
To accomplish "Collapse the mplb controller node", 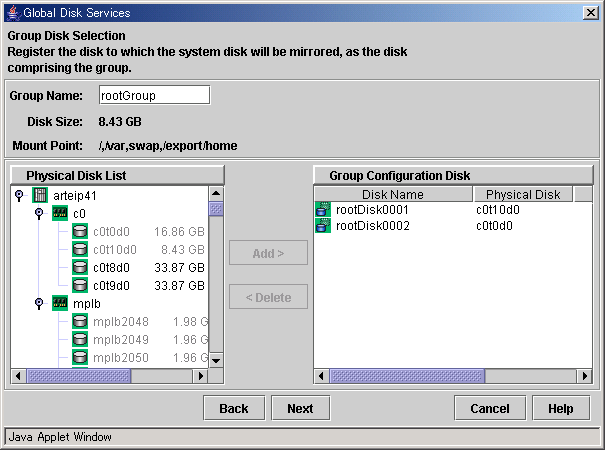I will click(39, 303).
